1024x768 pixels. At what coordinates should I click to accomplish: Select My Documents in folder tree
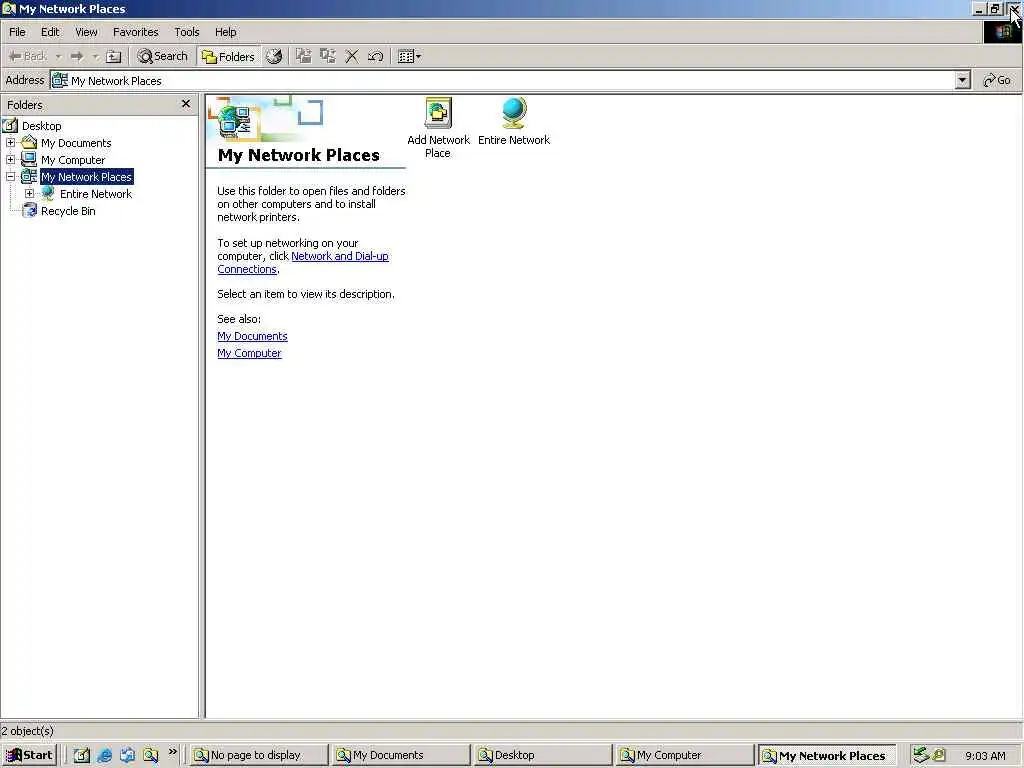[76, 143]
